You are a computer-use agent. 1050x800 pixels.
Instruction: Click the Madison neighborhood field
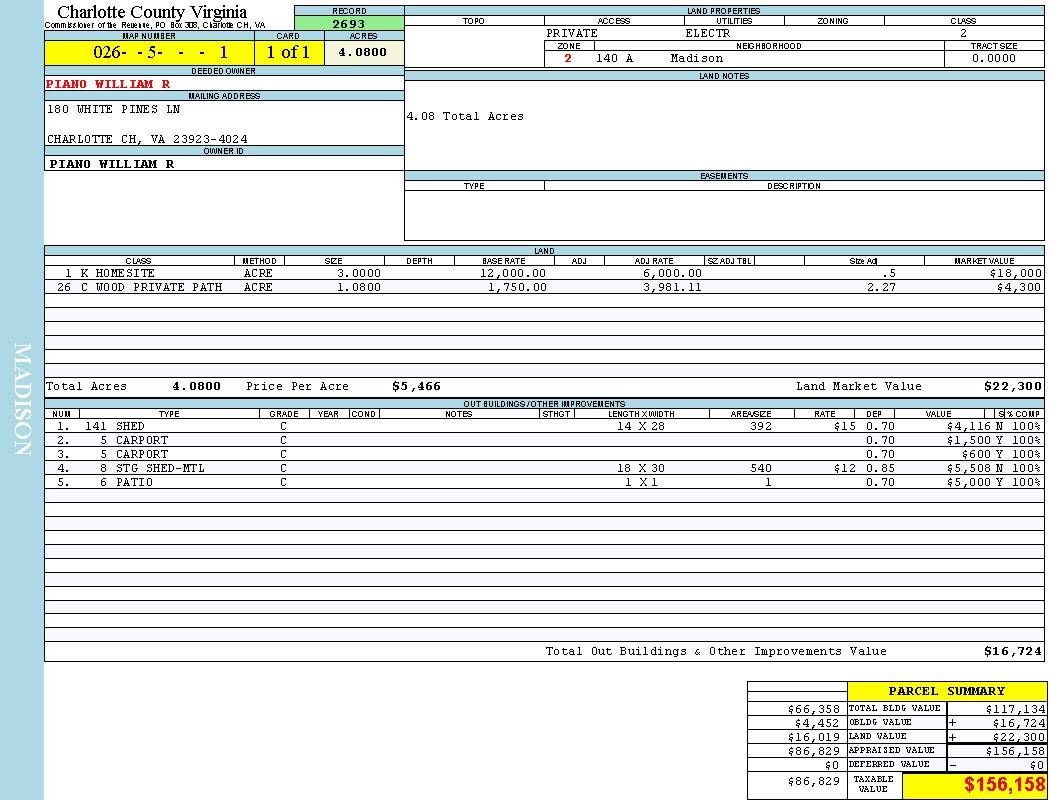pos(696,58)
